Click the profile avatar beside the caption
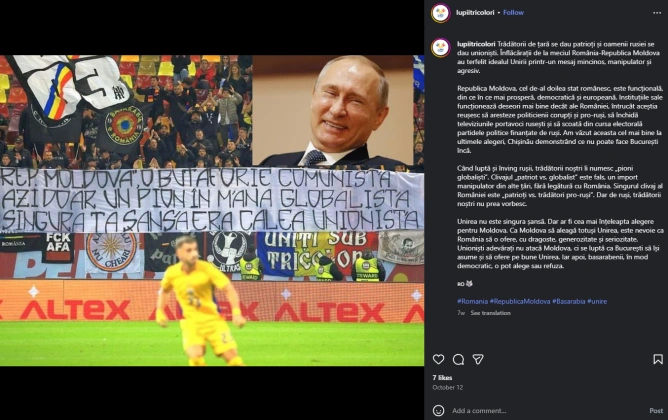This screenshot has width=668, height=420. pos(441,48)
